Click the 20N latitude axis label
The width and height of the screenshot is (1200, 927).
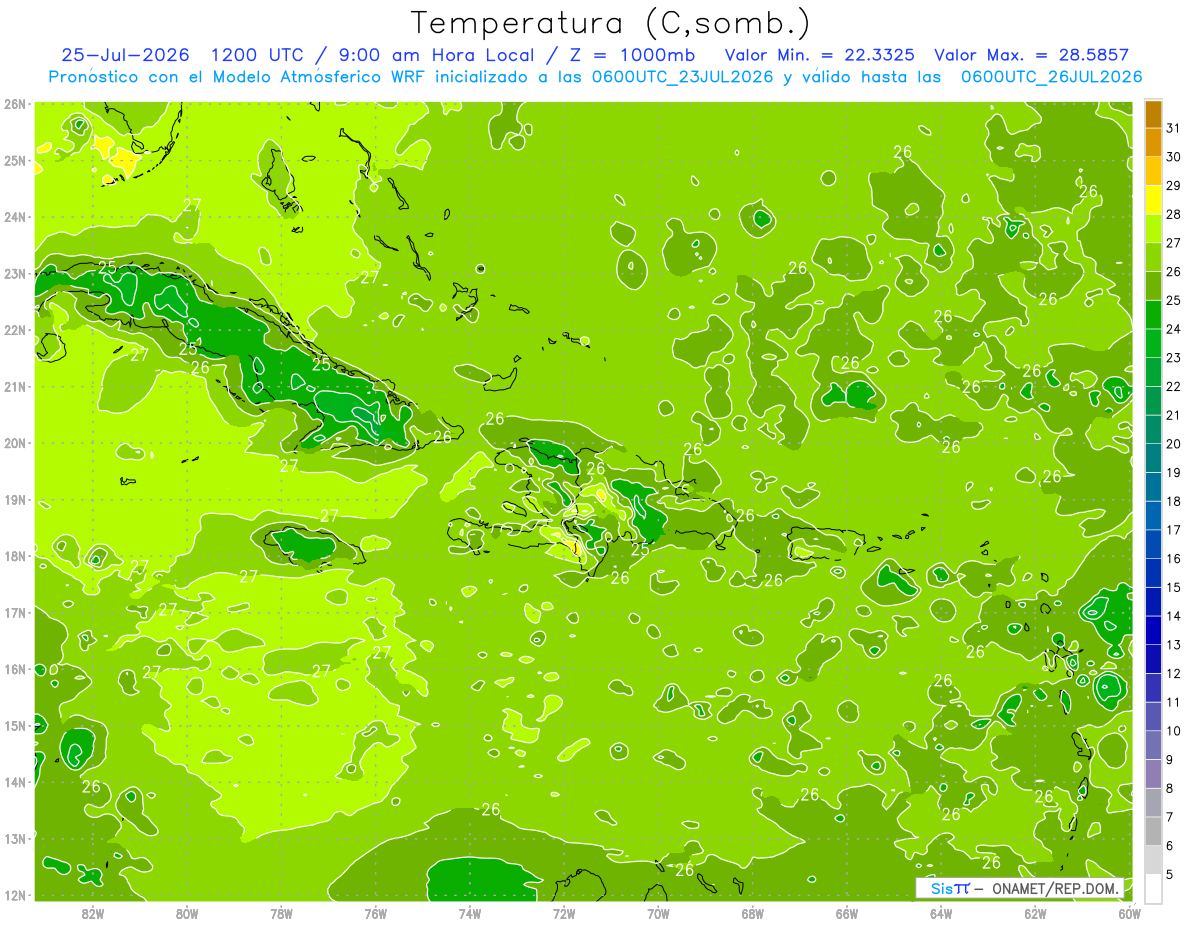14,443
